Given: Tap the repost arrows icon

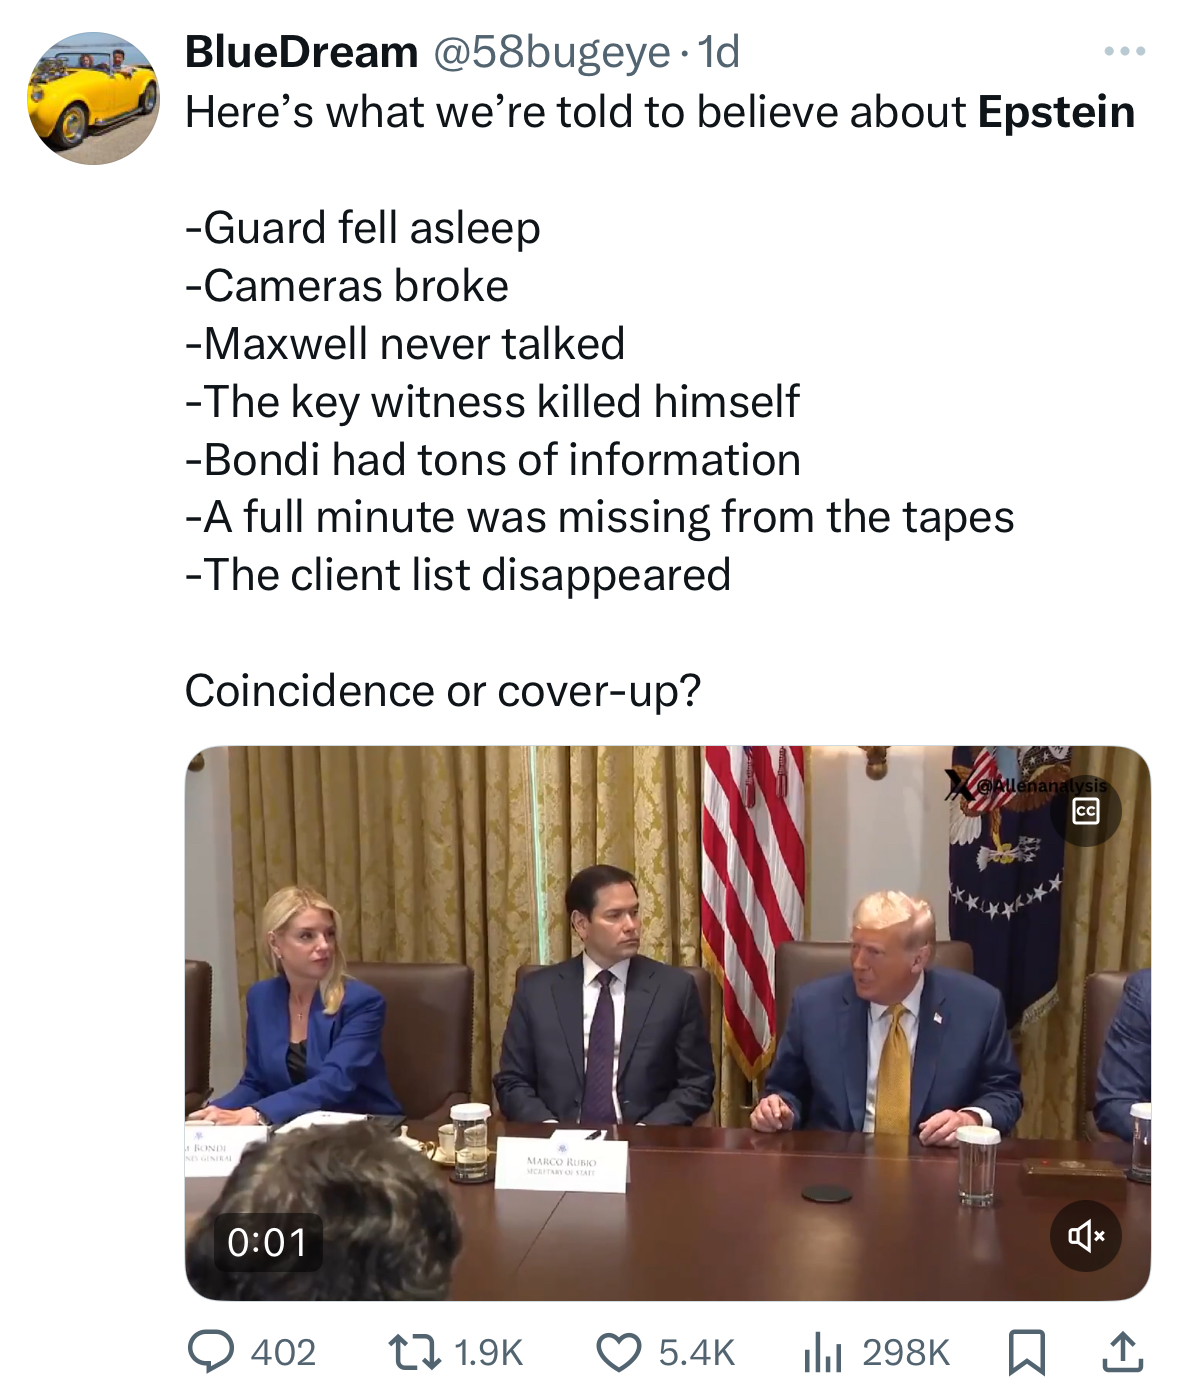Looking at the screenshot, I should tap(414, 1352).
